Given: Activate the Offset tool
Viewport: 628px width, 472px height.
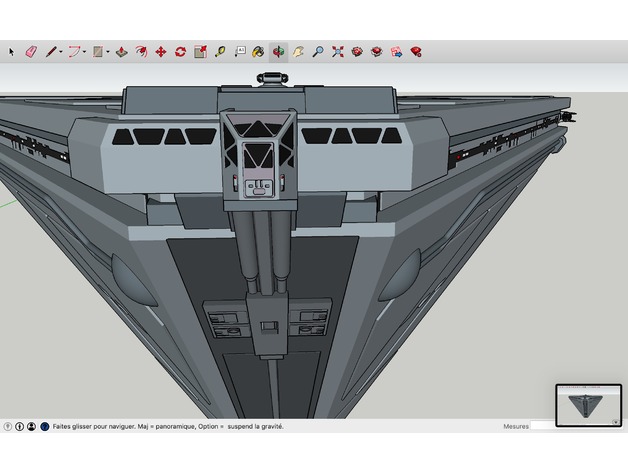Looking at the screenshot, I should [141, 52].
